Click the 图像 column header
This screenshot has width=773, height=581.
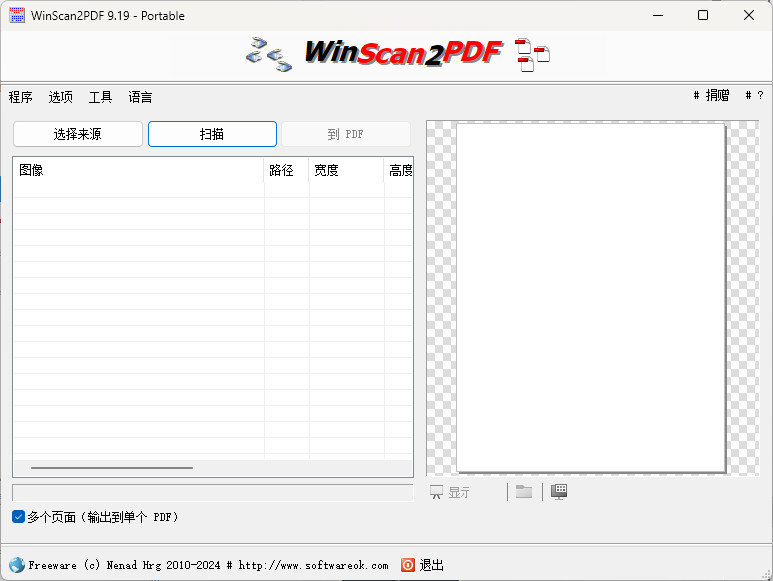coord(139,171)
